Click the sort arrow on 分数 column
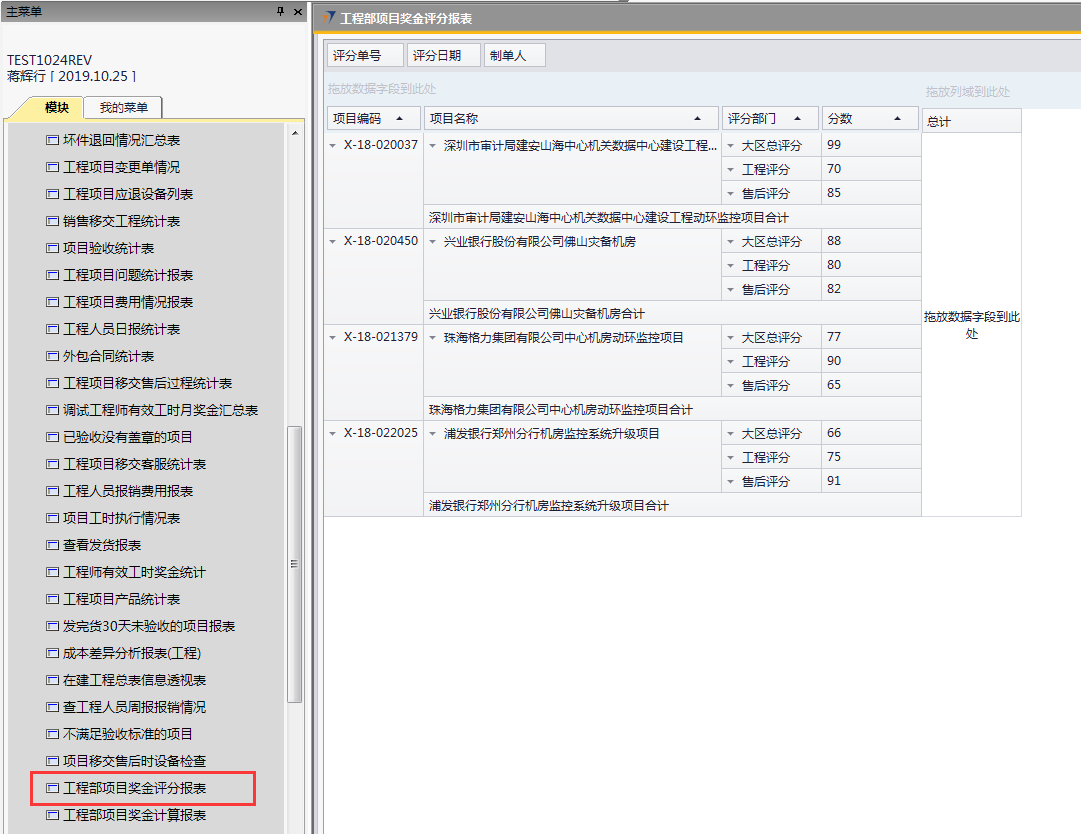This screenshot has width=1081, height=834. [898, 118]
